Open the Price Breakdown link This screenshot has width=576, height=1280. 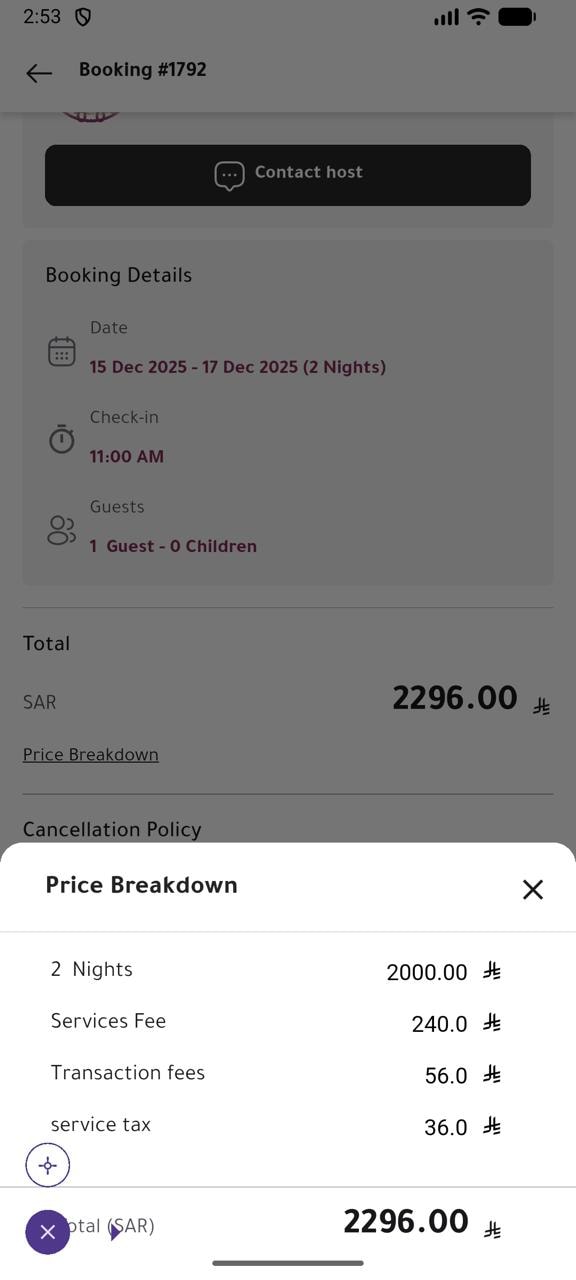pos(91,754)
